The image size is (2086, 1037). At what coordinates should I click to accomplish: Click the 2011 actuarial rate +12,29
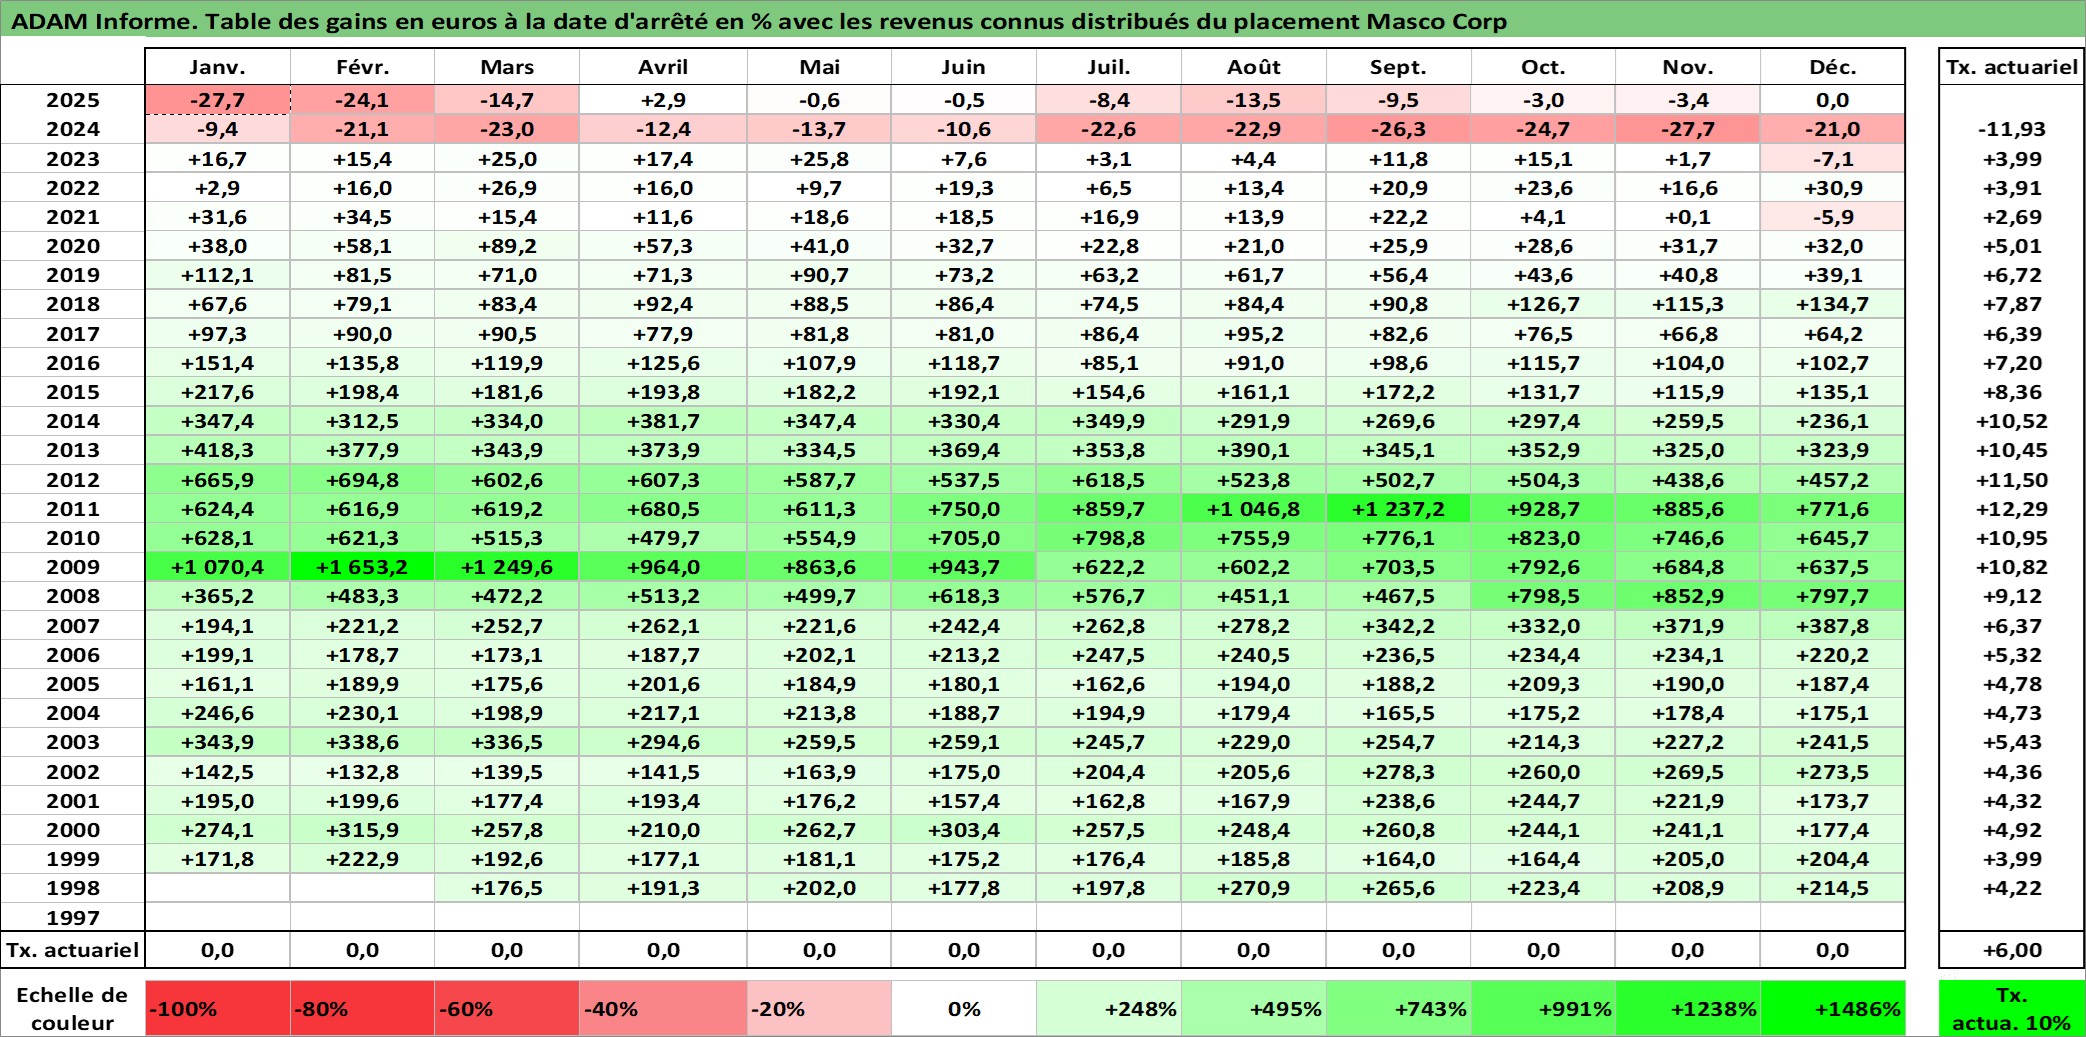2012,509
